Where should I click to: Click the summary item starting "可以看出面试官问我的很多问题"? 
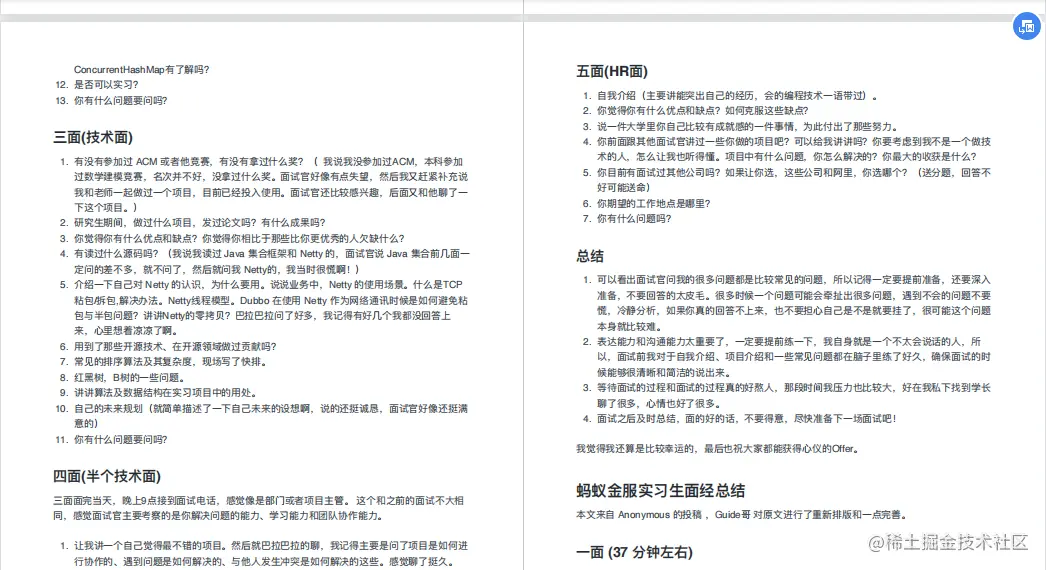click(x=794, y=303)
